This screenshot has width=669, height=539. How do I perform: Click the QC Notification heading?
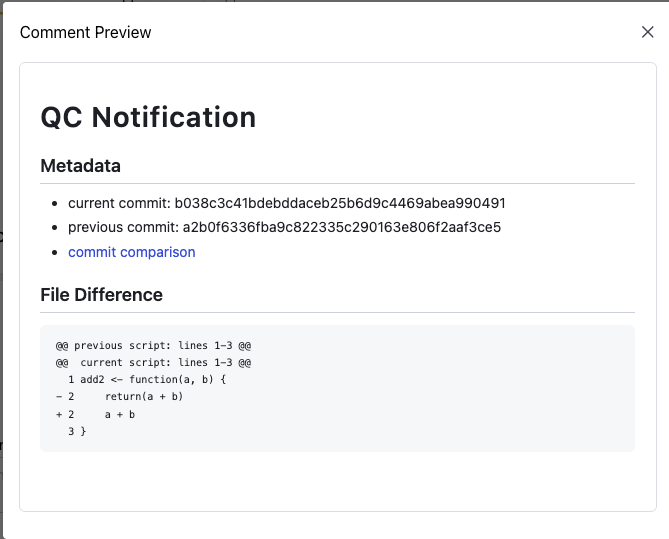148,117
